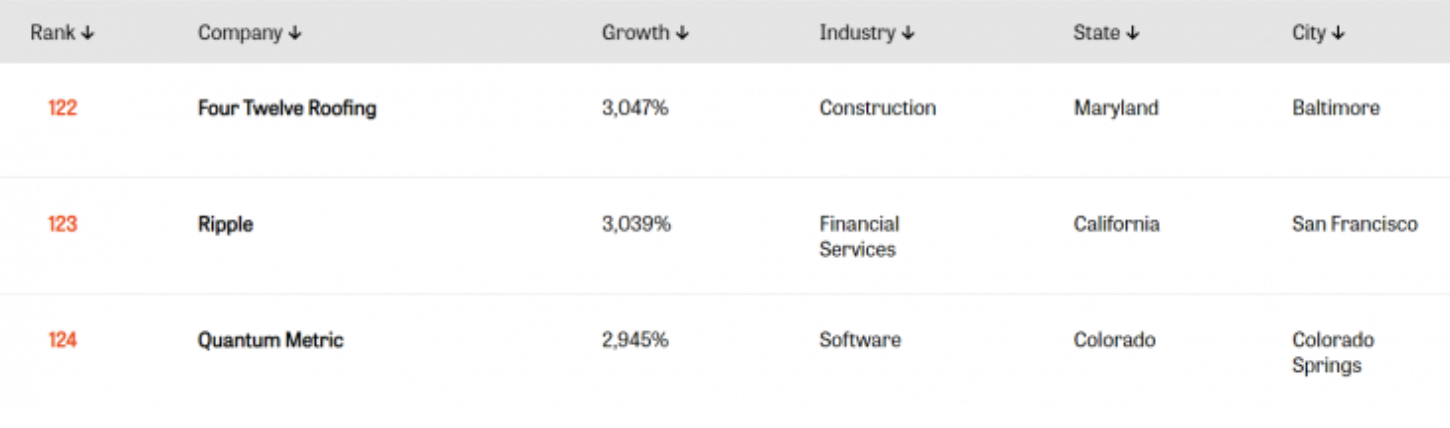
Task: Sort by Company arrow icon
Action: click(295, 33)
